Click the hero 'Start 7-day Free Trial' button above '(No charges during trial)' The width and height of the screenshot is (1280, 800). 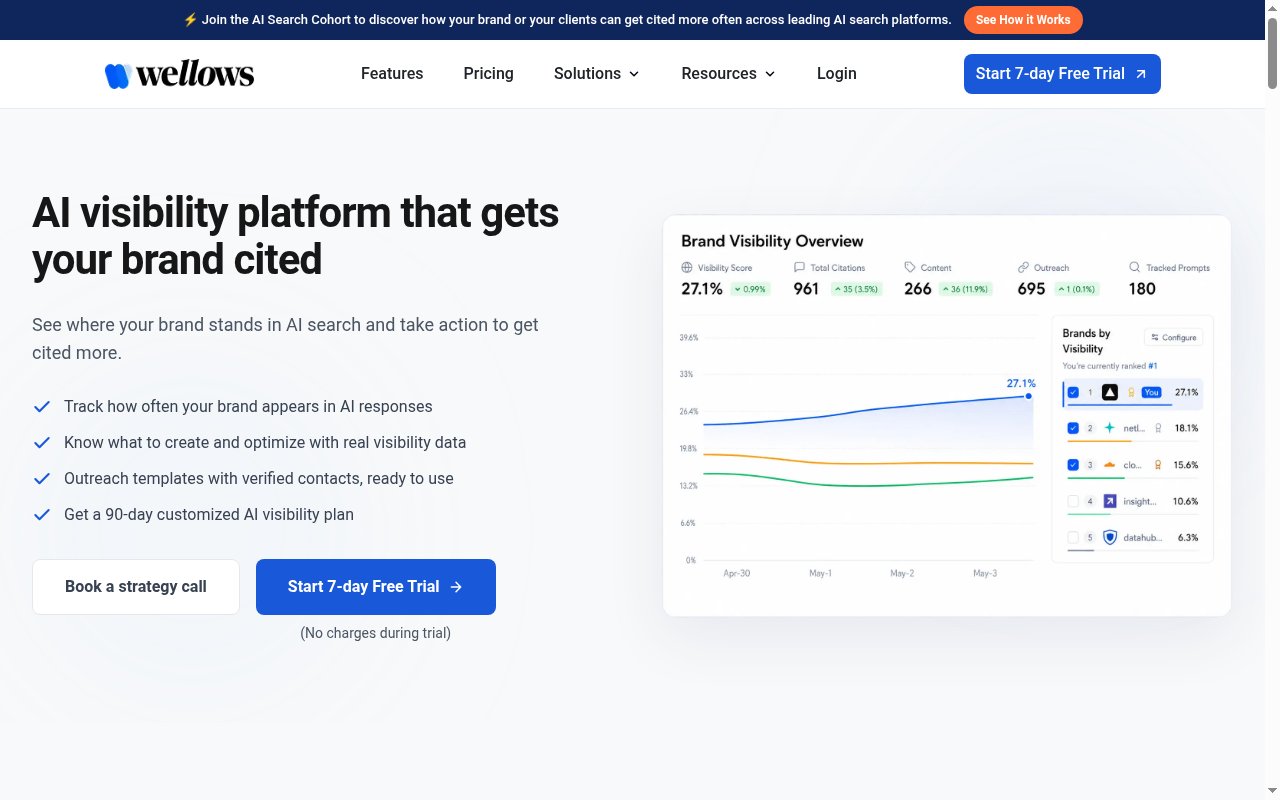(376, 587)
